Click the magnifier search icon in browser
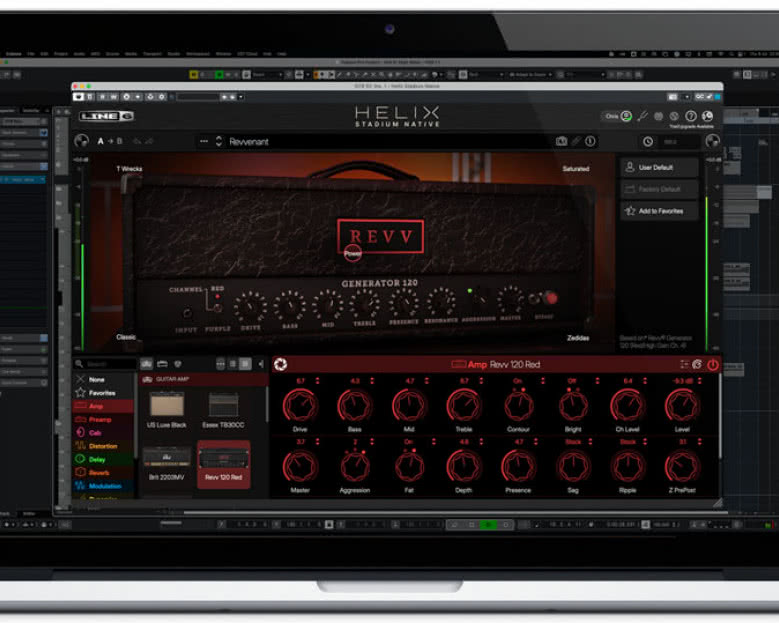 pyautogui.click(x=79, y=364)
